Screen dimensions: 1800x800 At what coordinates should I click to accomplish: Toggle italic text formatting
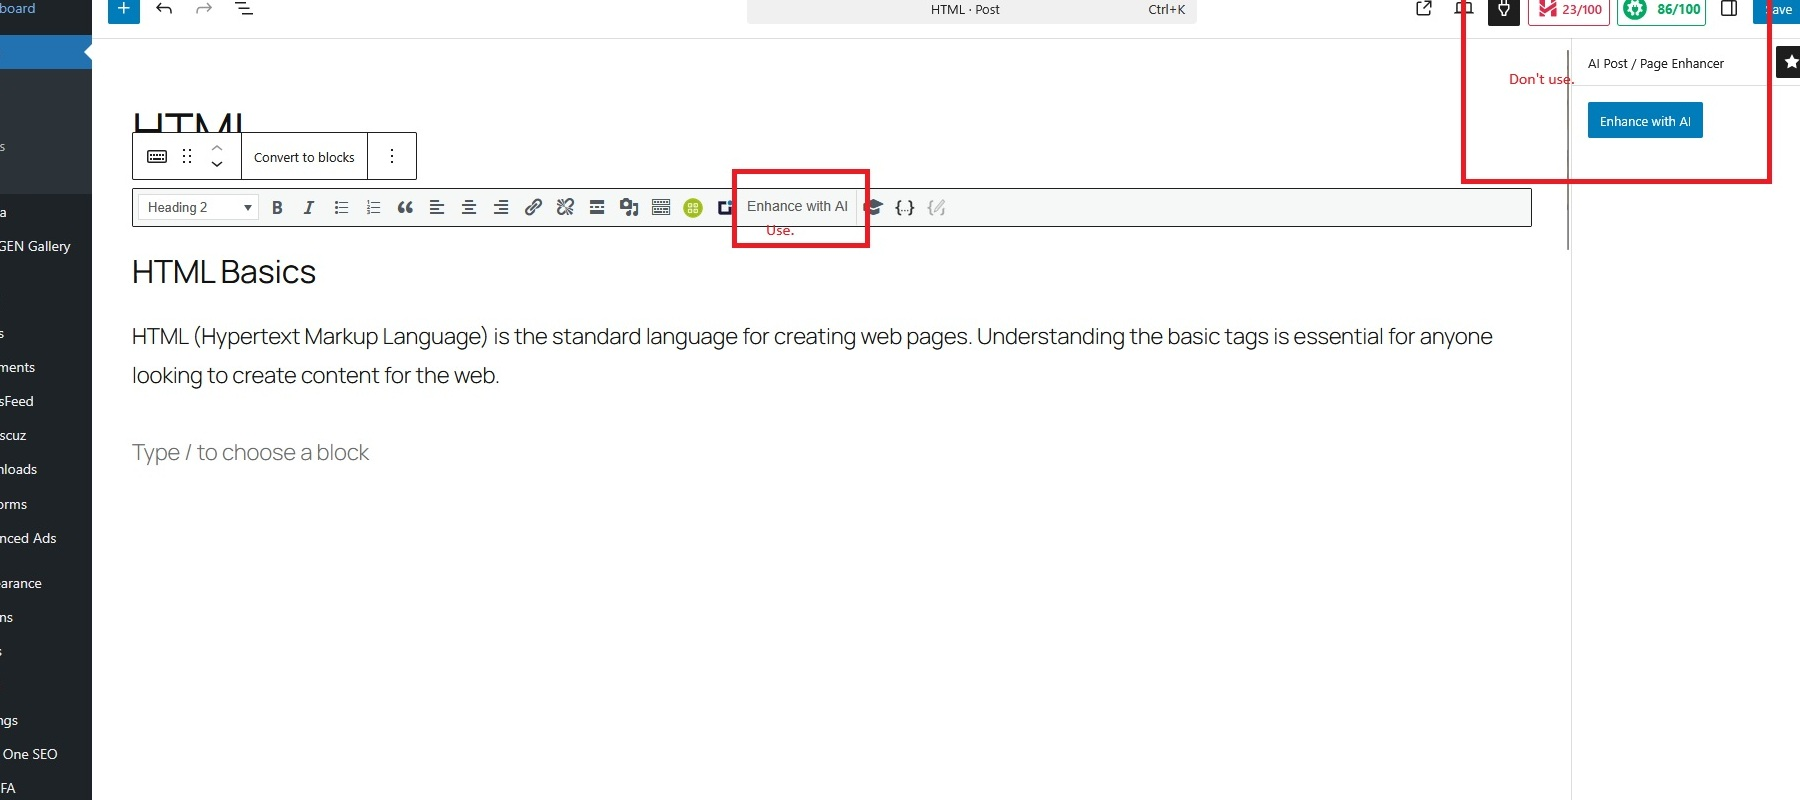[309, 208]
